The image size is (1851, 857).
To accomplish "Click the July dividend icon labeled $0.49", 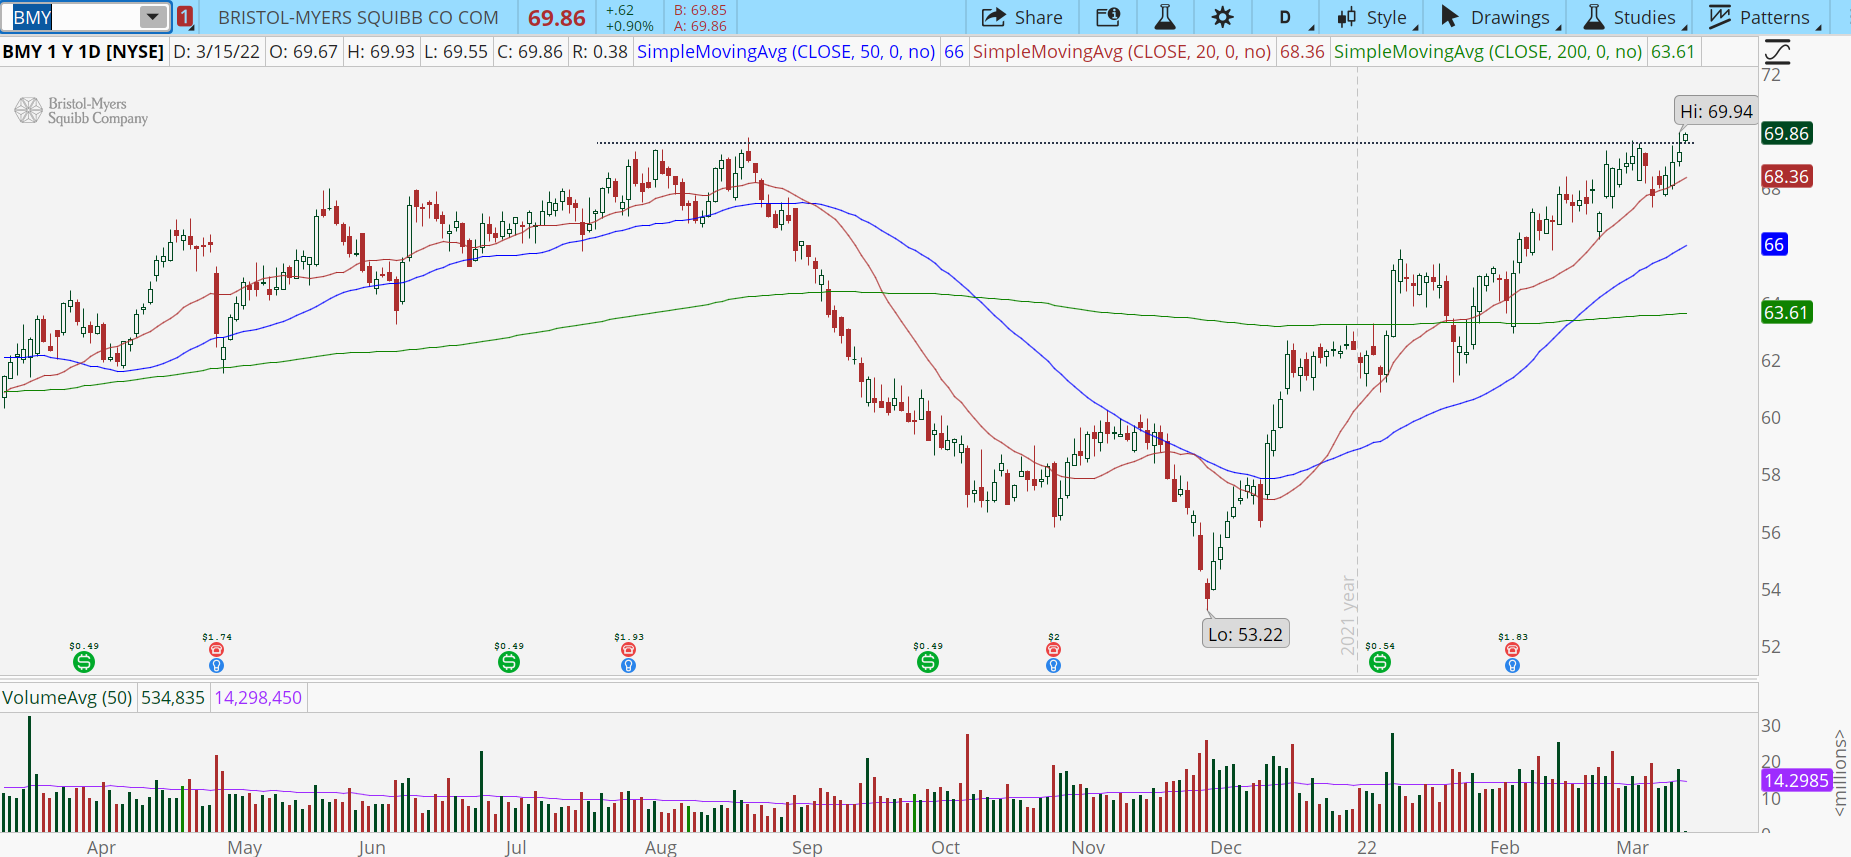I will tap(509, 662).
